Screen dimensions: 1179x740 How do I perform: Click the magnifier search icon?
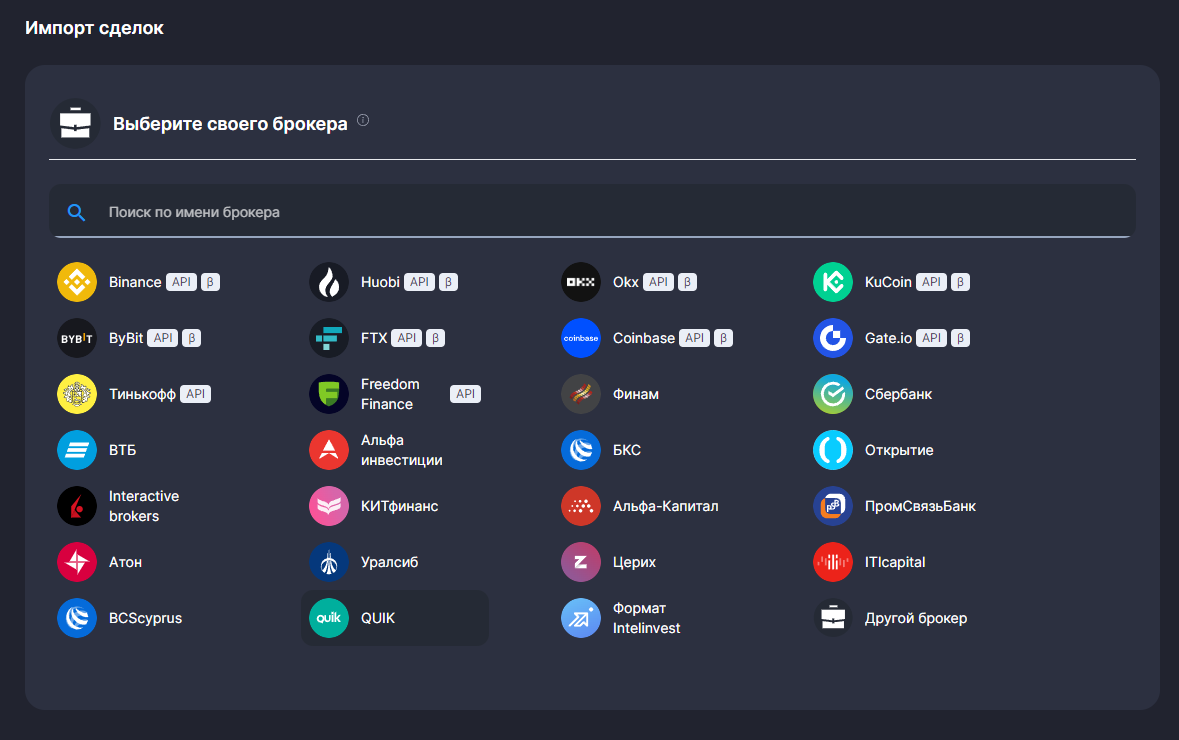(76, 212)
